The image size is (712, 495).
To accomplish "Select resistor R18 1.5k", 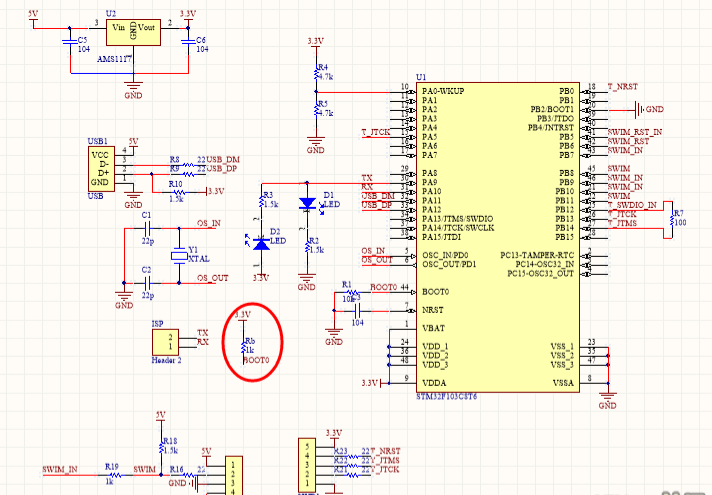I will [161, 447].
